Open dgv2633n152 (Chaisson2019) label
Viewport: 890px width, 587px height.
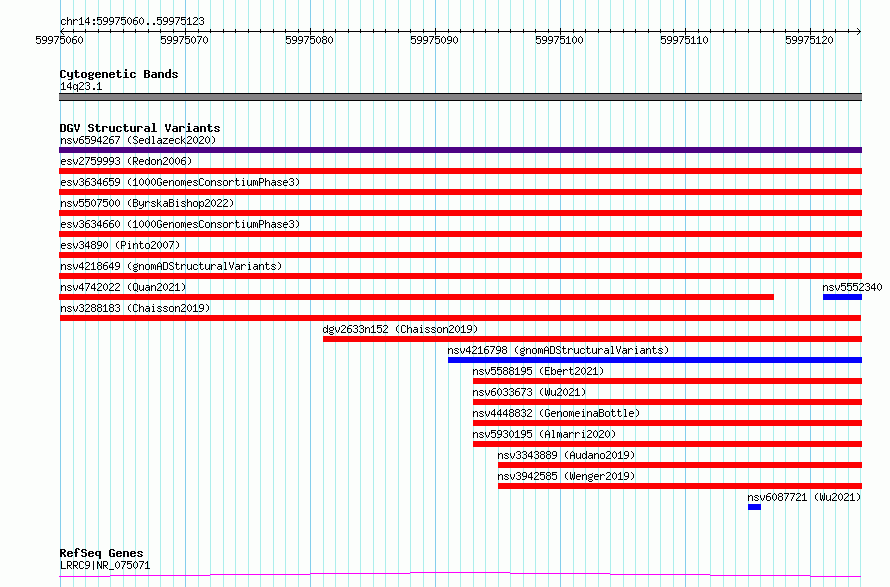click(x=400, y=329)
